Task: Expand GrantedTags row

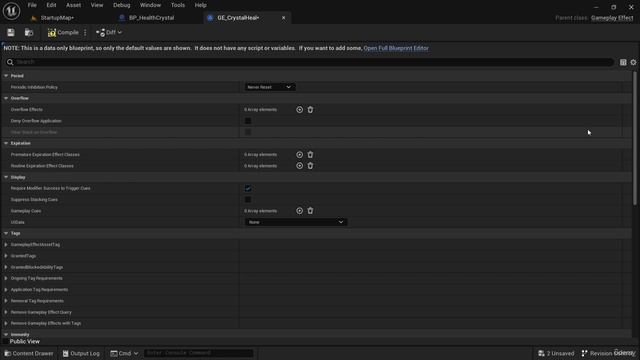Action: click(6, 256)
